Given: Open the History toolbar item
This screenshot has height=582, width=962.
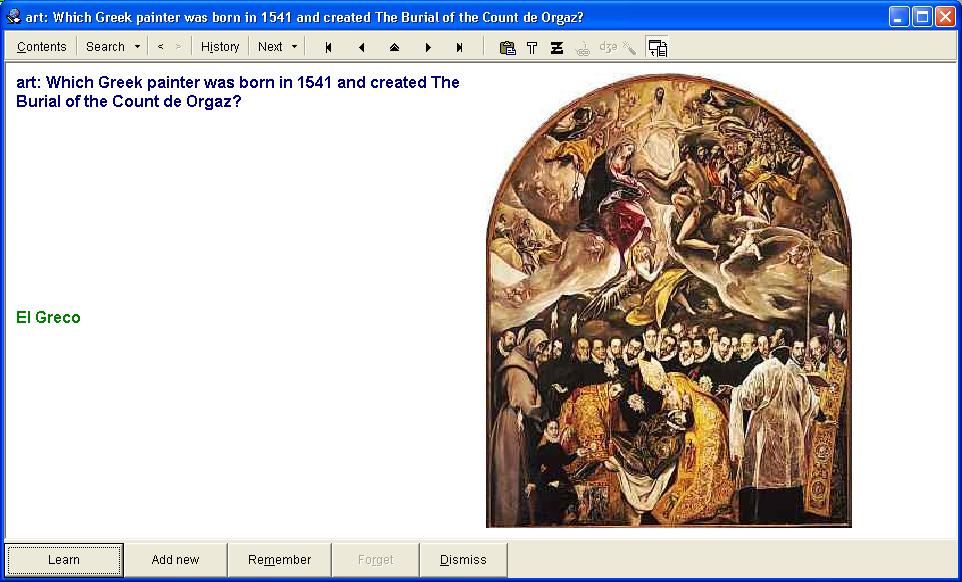Looking at the screenshot, I should [x=220, y=47].
